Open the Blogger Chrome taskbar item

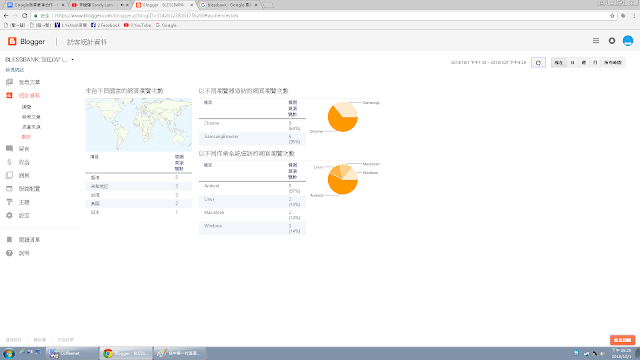[126, 353]
